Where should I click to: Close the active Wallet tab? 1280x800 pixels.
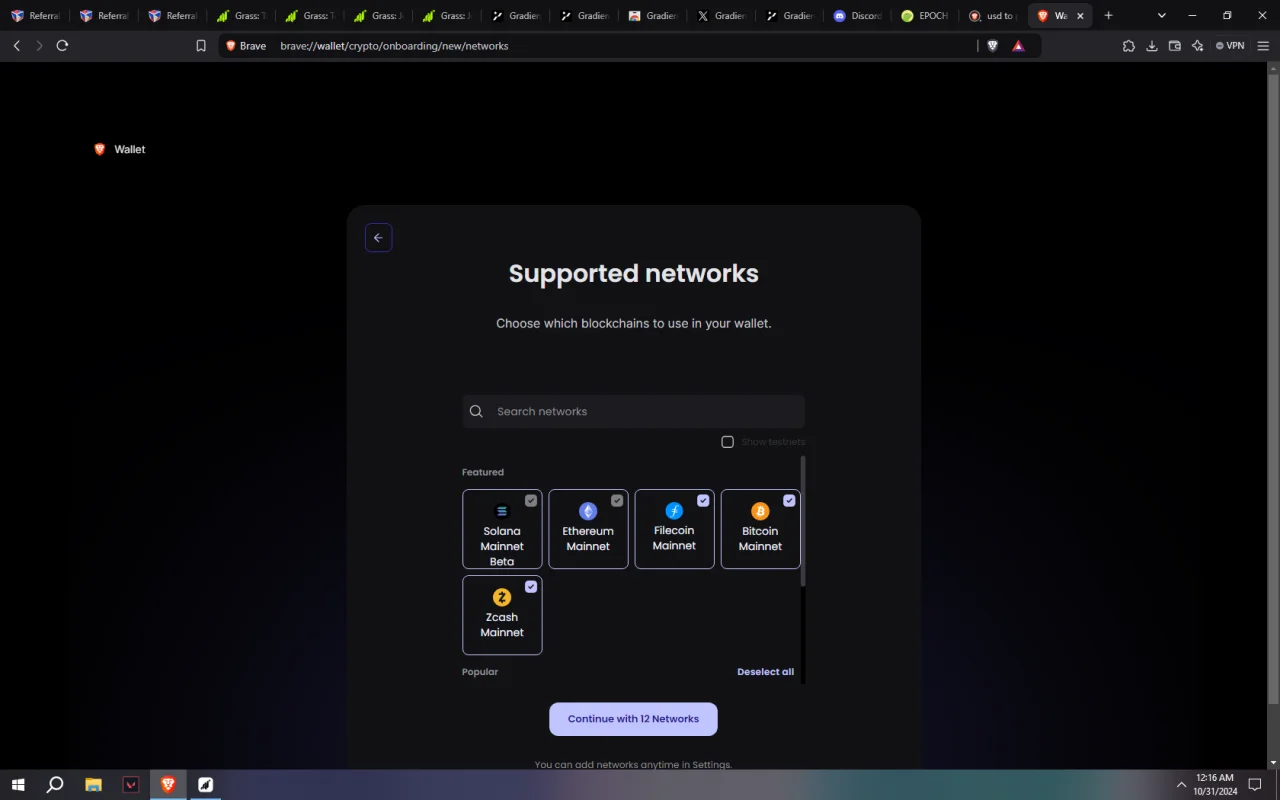pos(1080,16)
